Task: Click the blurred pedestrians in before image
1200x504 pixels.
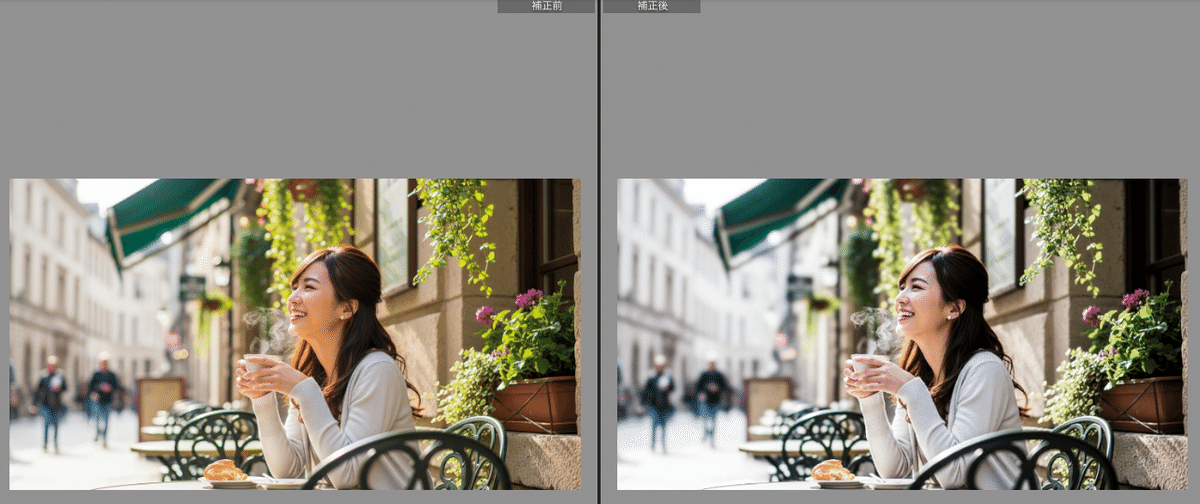Action: pos(76,393)
